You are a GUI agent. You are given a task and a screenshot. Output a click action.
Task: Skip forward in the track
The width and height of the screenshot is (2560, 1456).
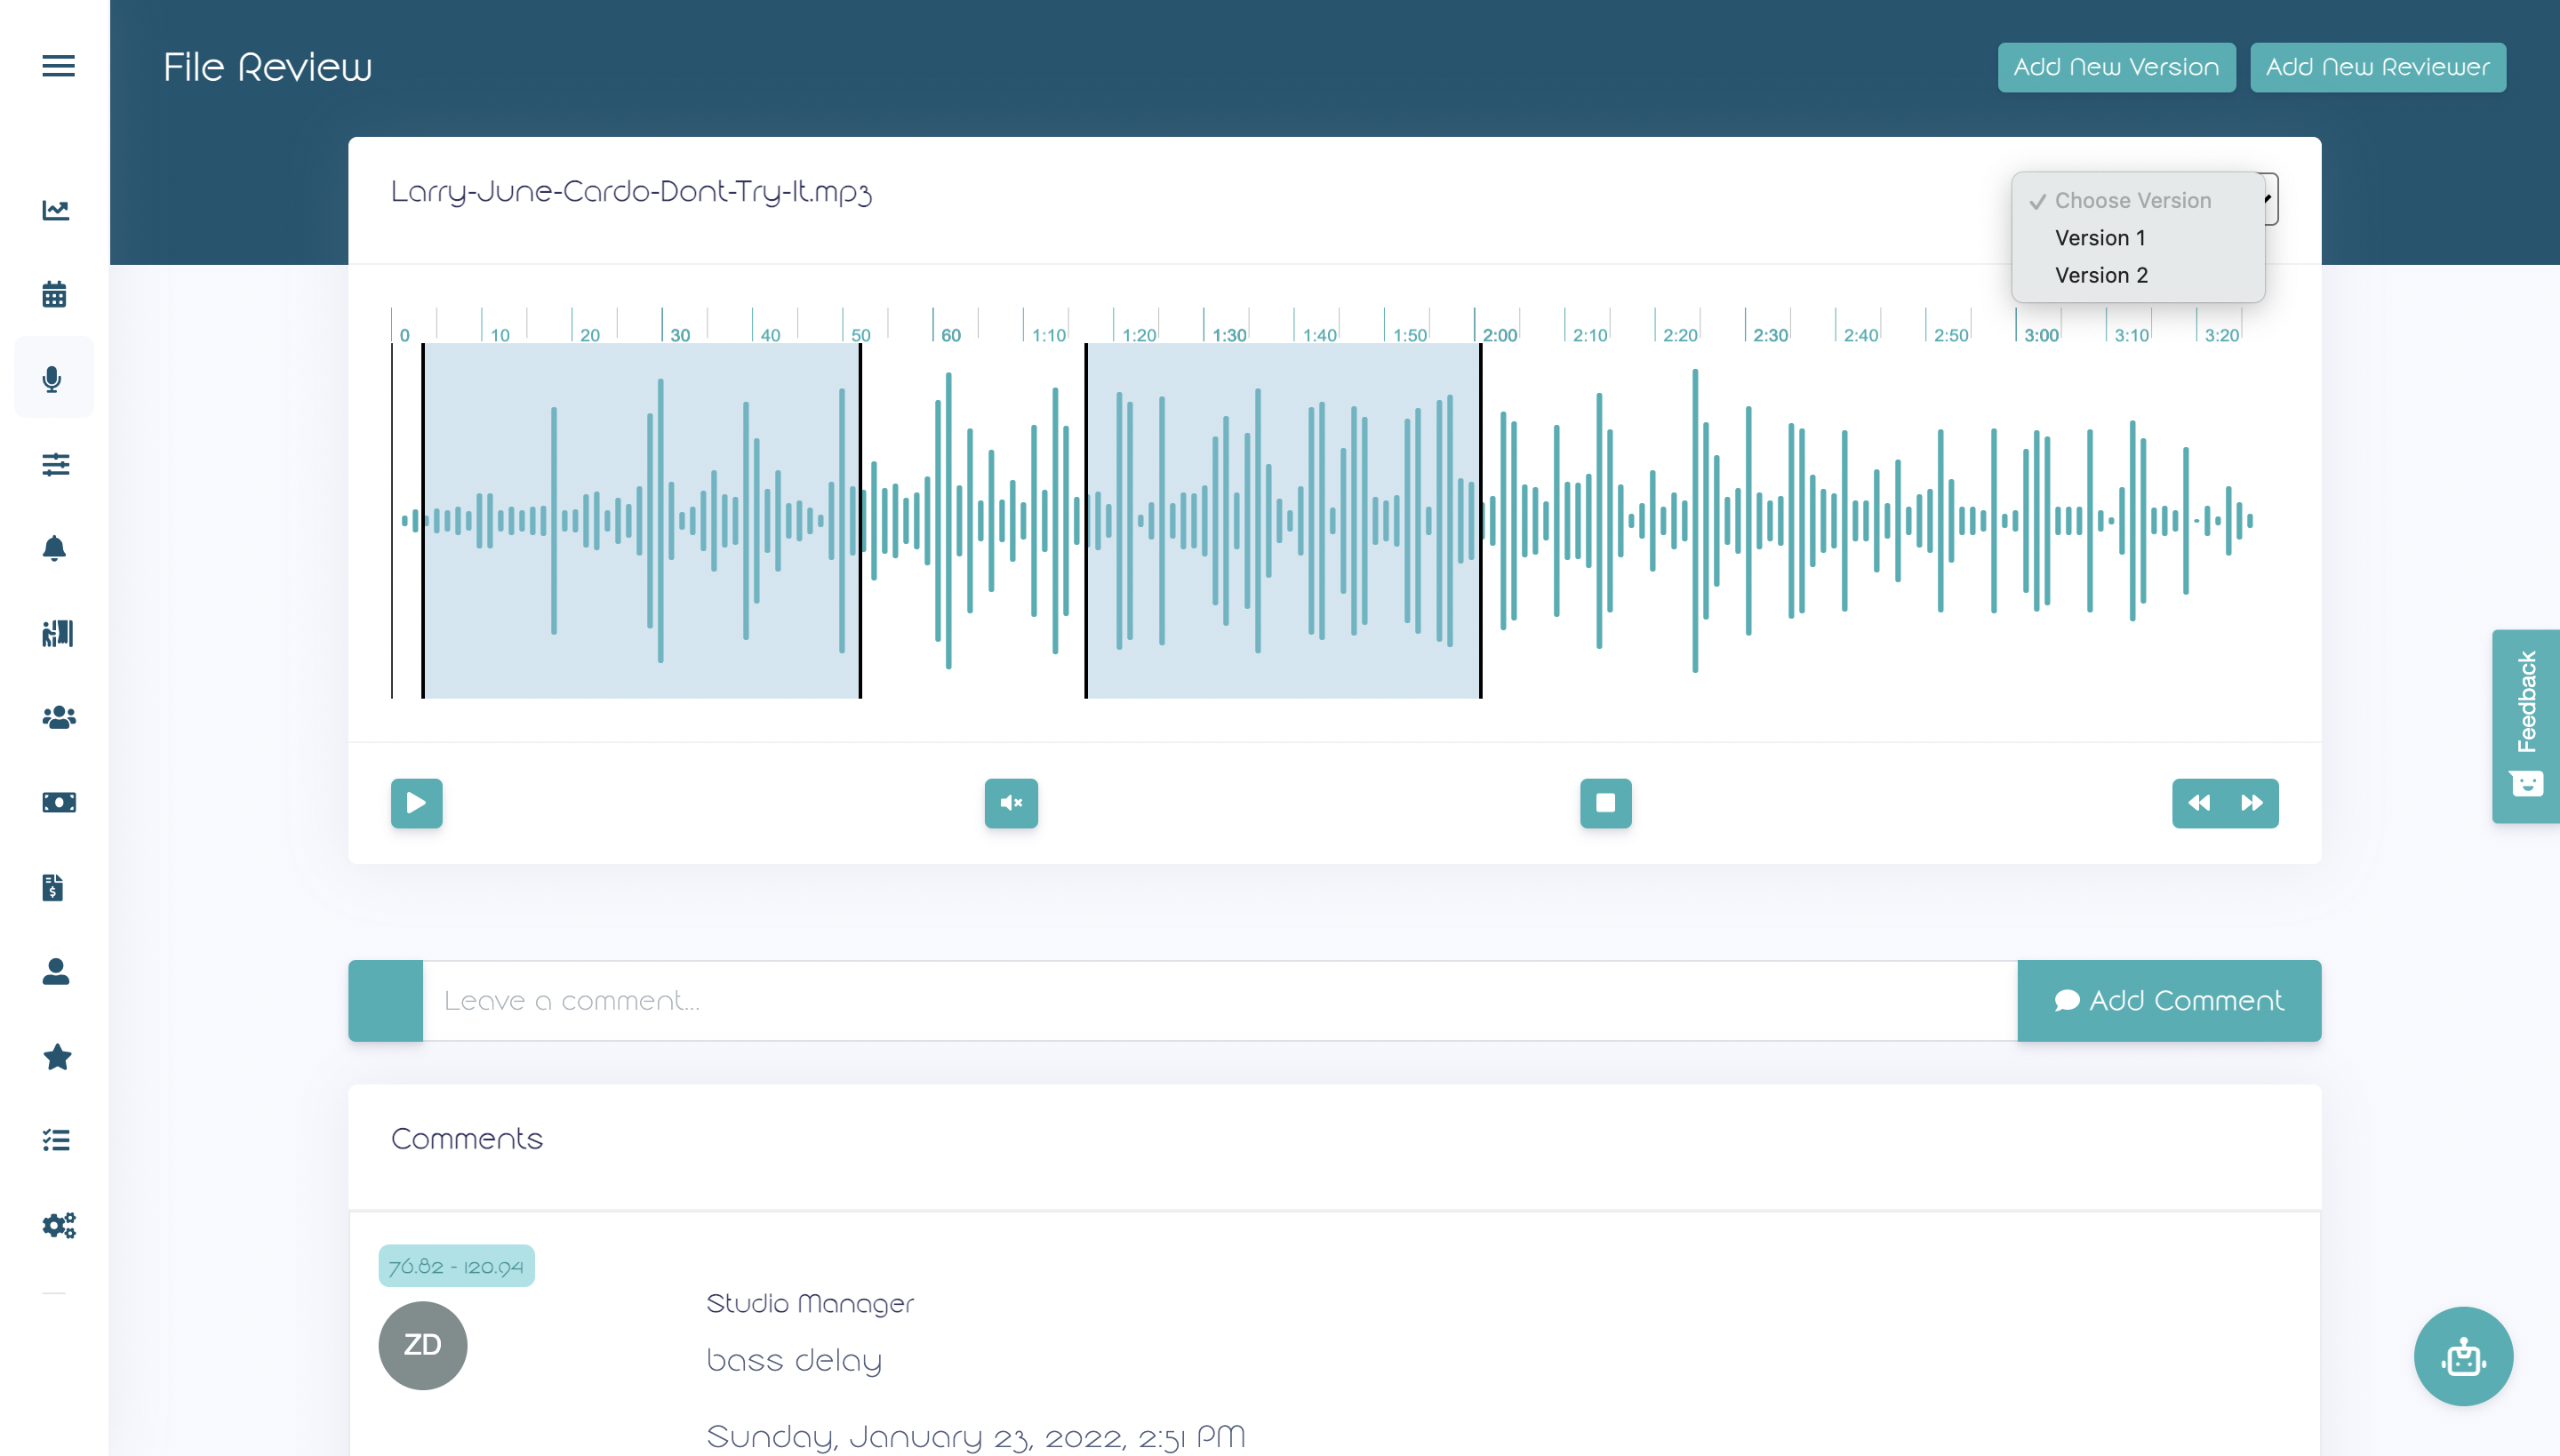(2252, 803)
